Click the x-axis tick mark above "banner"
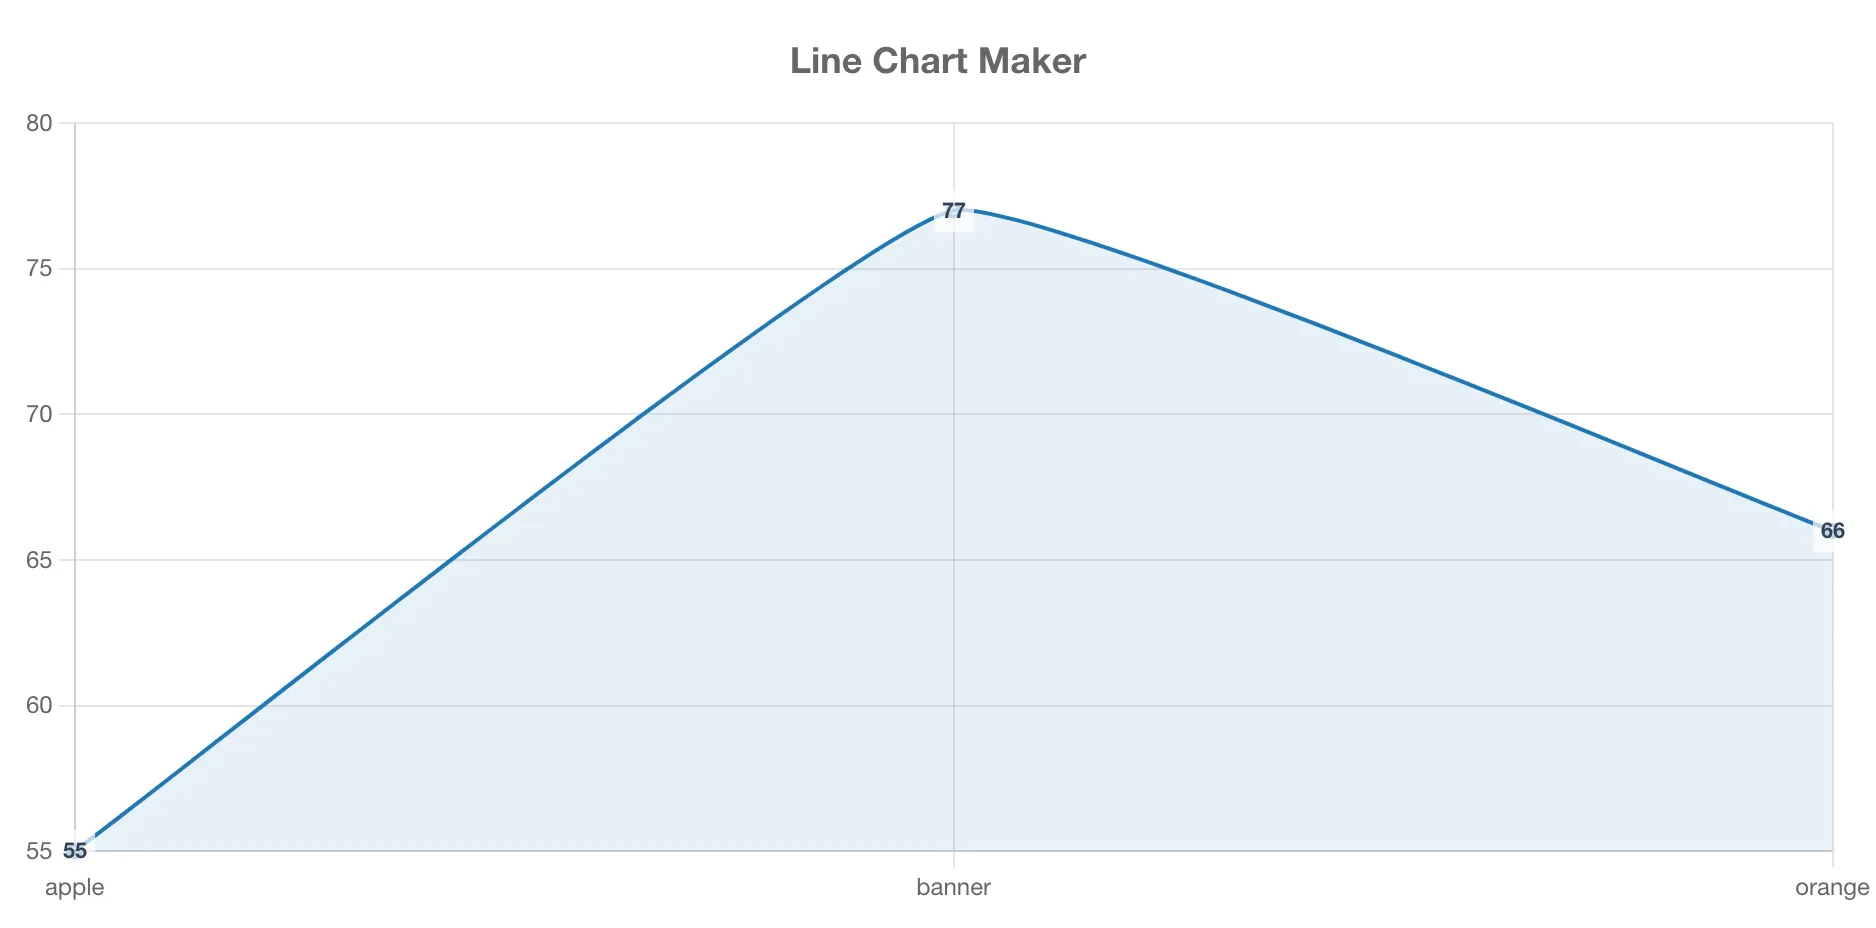 [954, 858]
